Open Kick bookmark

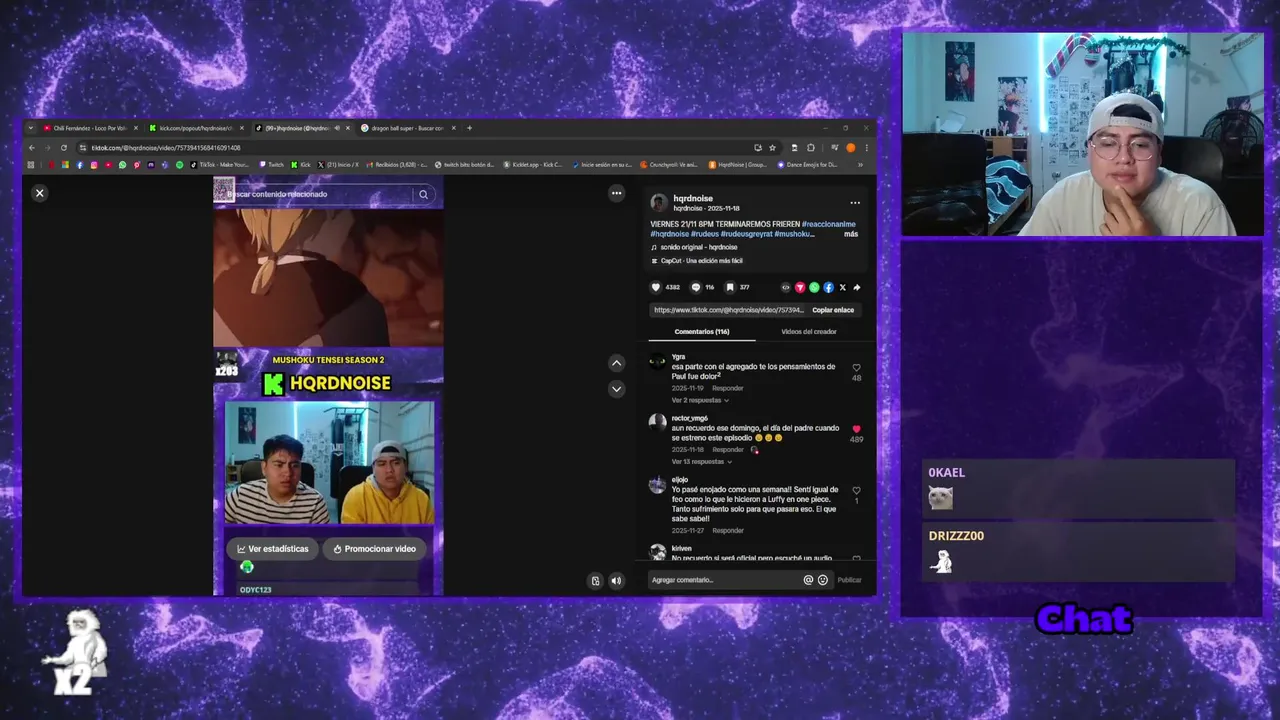tap(302, 165)
